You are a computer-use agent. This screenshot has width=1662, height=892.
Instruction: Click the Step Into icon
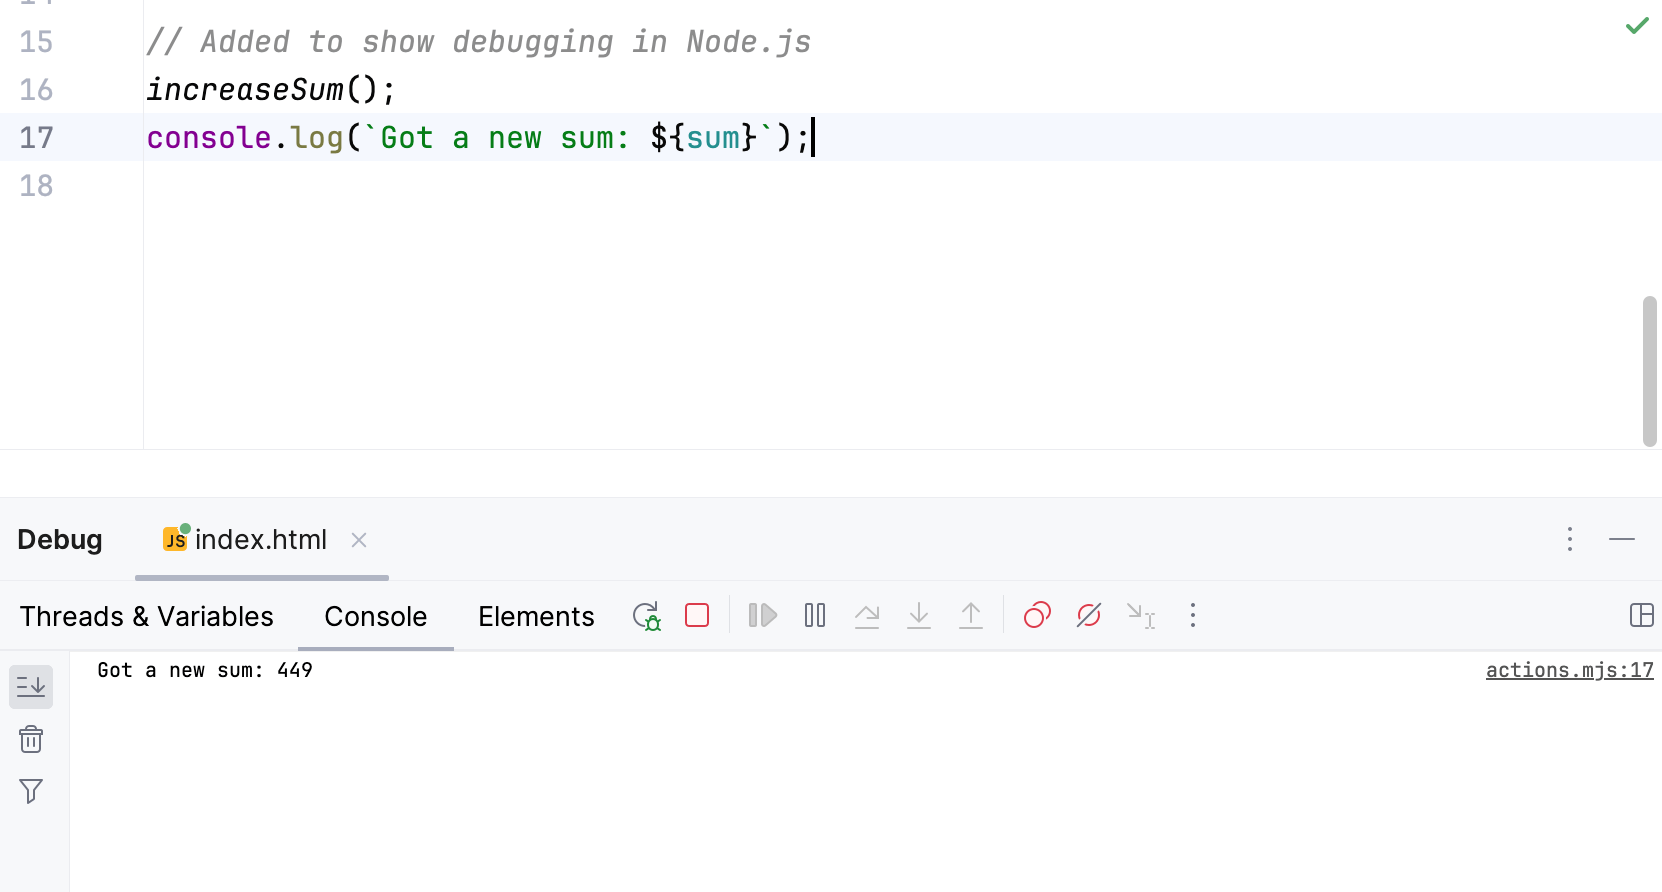coord(919,615)
